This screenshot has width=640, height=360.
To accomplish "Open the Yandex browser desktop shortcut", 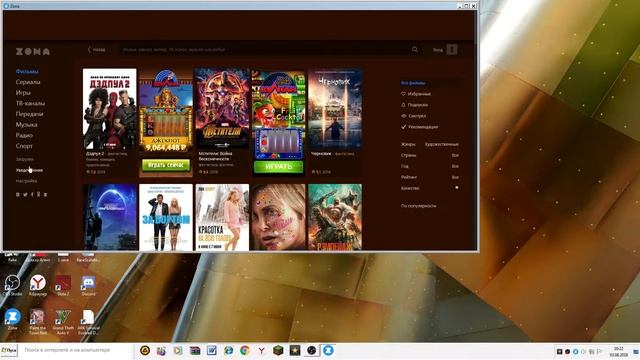I will 38,284.
